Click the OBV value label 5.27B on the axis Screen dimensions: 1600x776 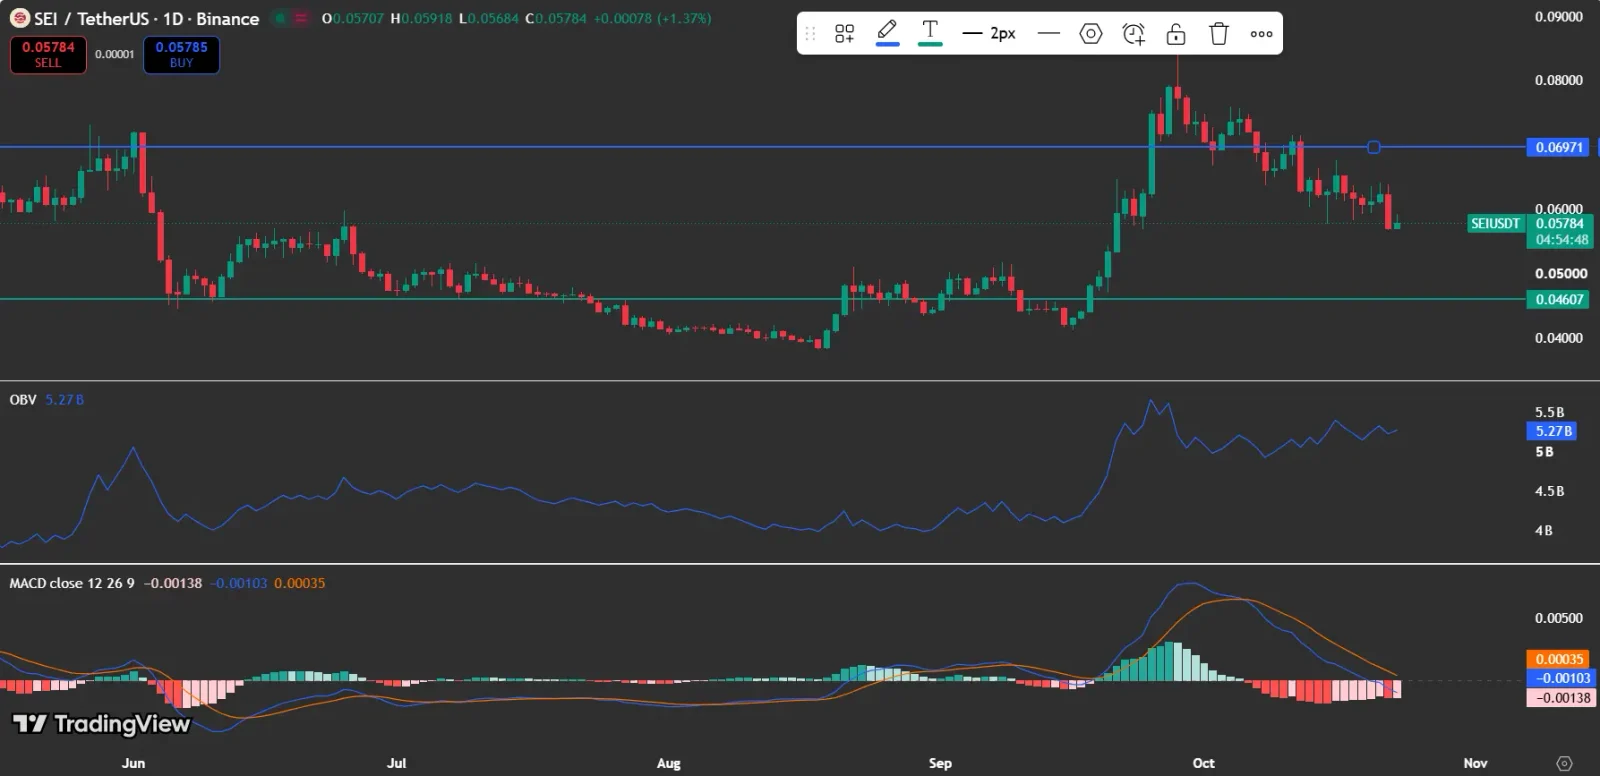coord(1554,431)
